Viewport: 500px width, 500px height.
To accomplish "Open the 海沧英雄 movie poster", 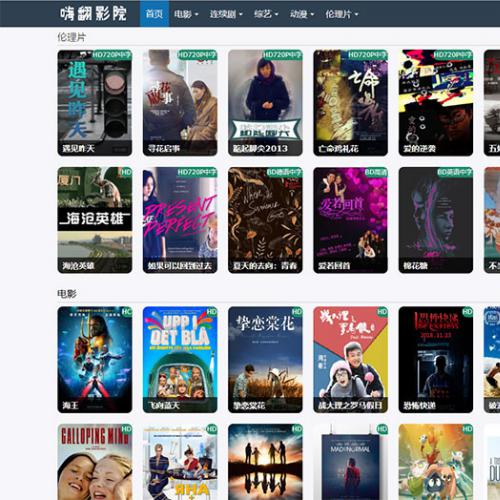I will (95, 220).
